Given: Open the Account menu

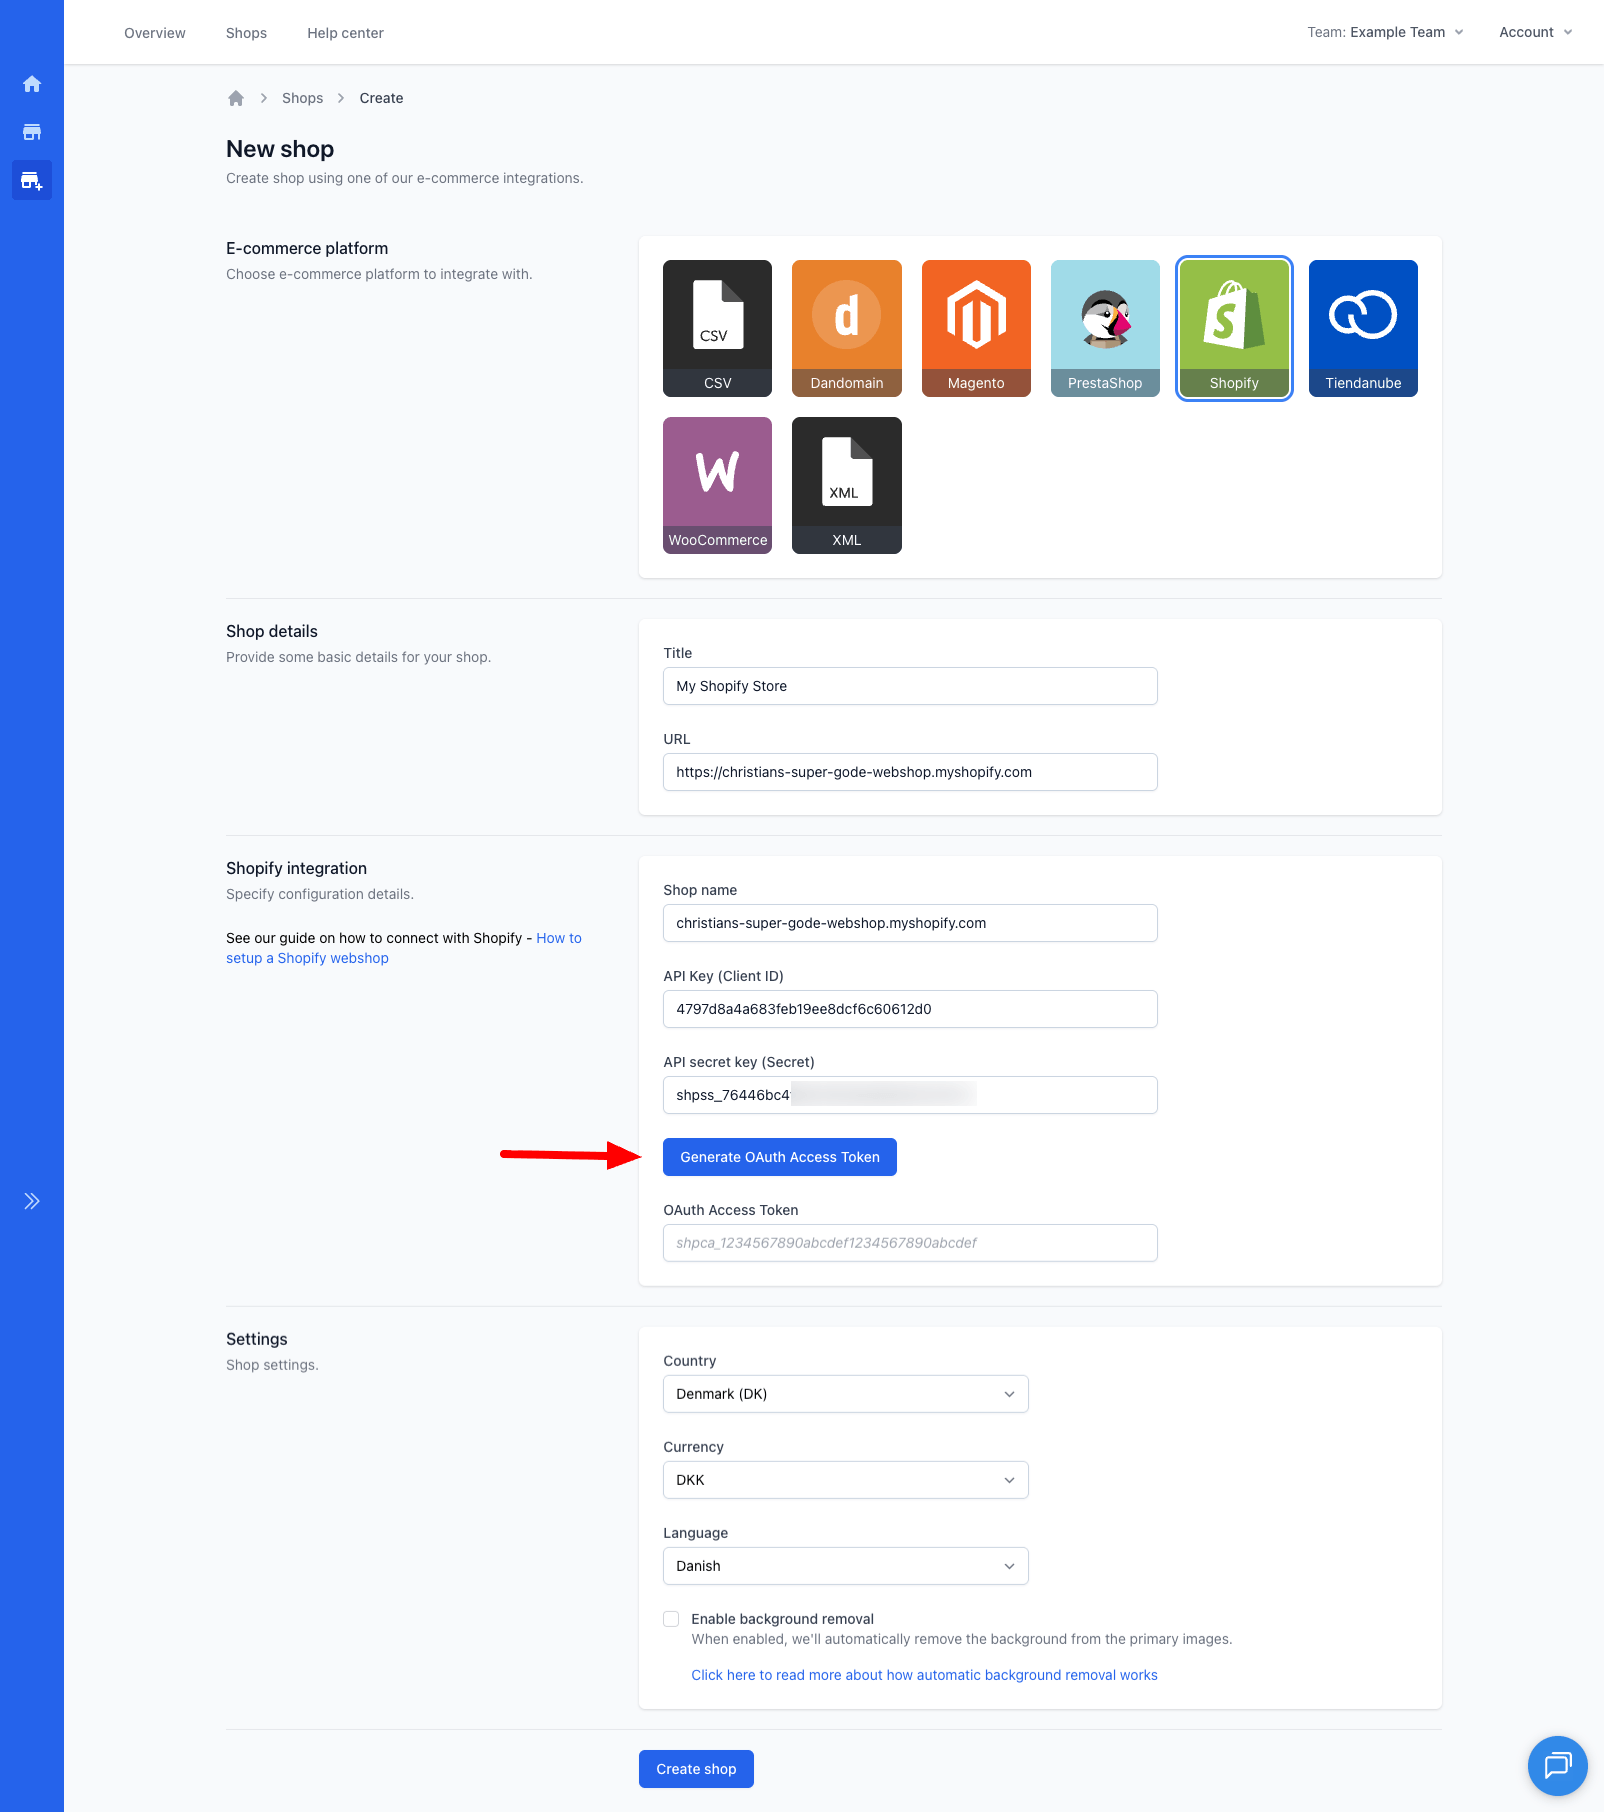Looking at the screenshot, I should pyautogui.click(x=1535, y=32).
